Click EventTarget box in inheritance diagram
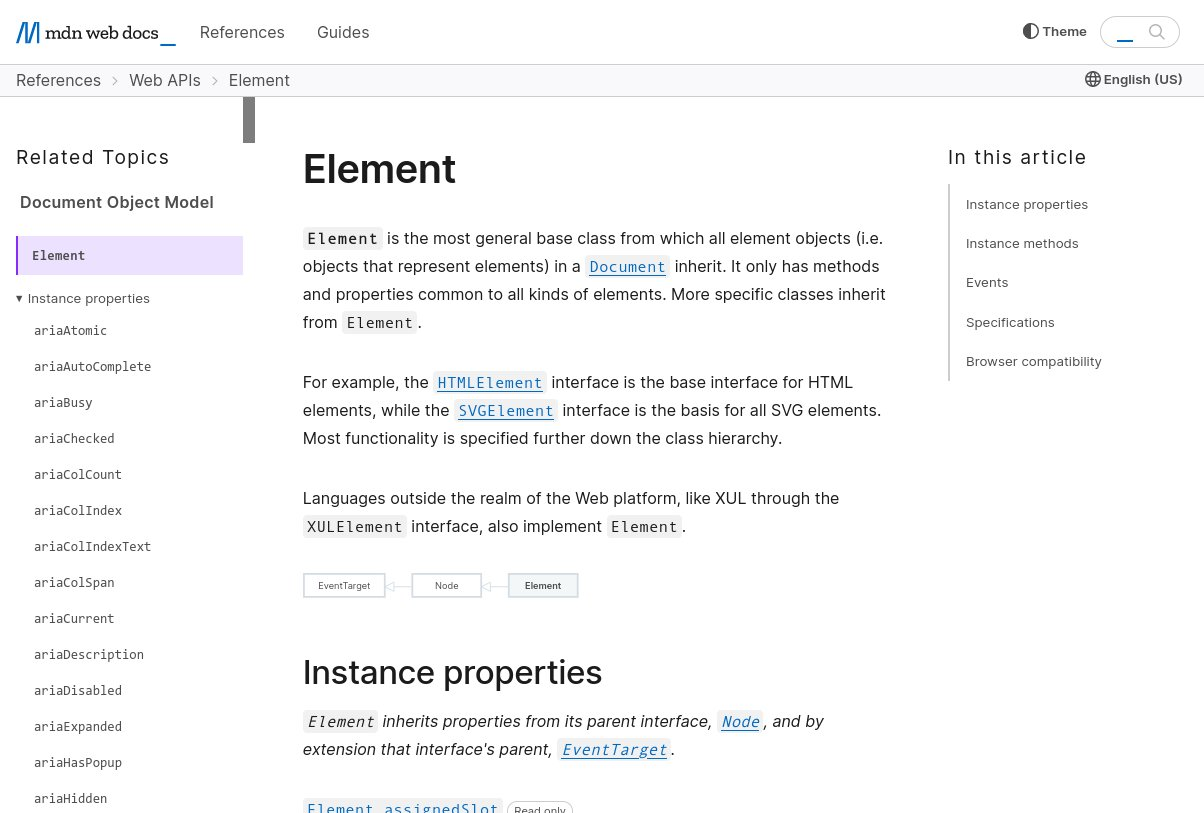 (x=344, y=586)
